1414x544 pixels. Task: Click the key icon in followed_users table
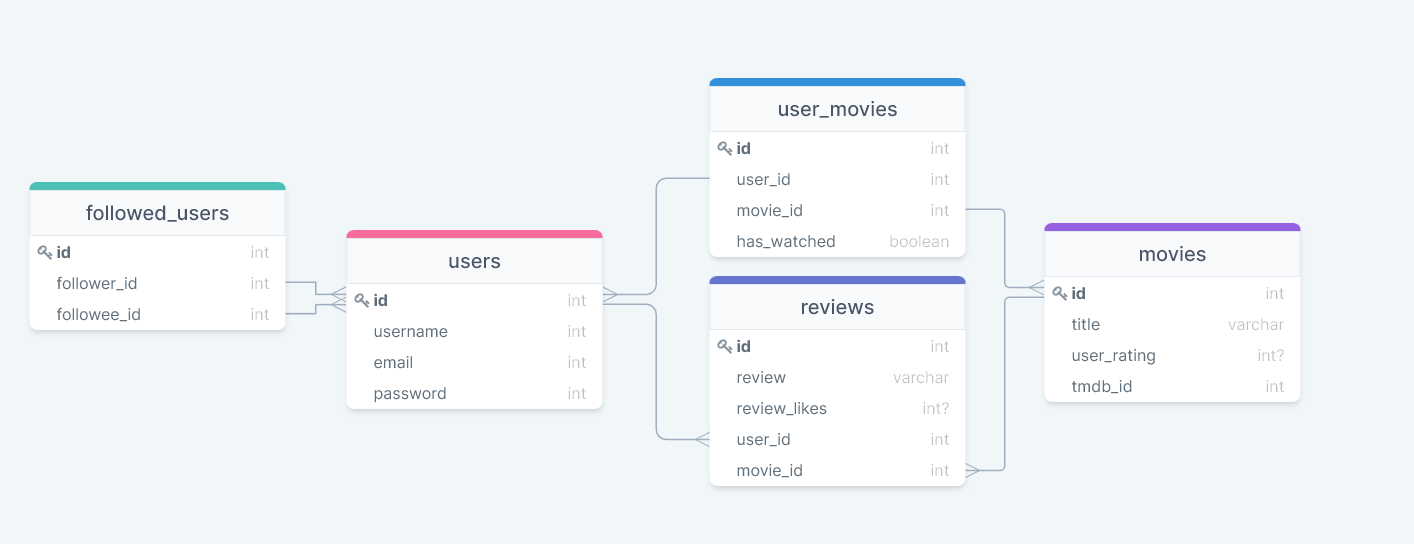click(x=45, y=253)
